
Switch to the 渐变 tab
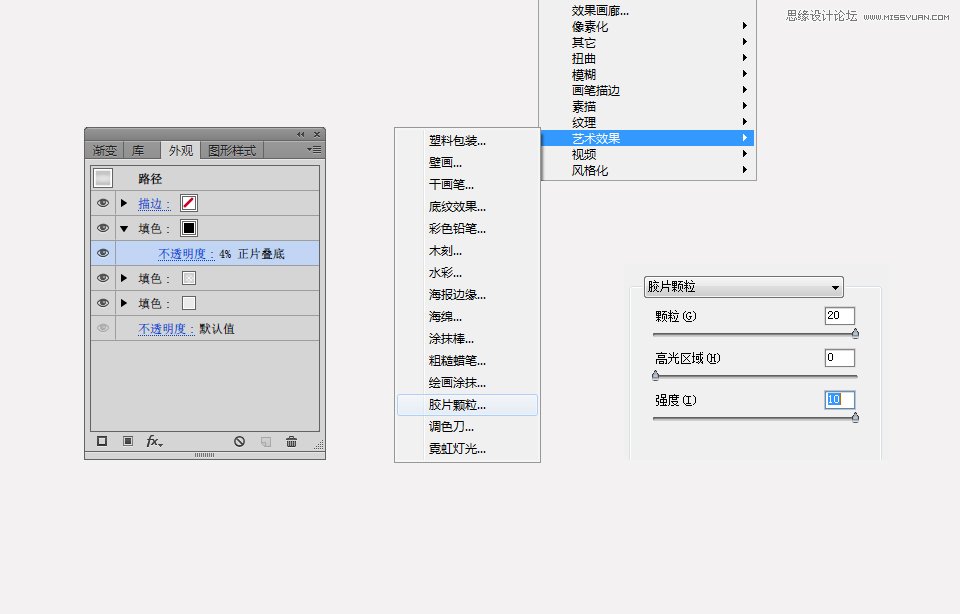(105, 150)
